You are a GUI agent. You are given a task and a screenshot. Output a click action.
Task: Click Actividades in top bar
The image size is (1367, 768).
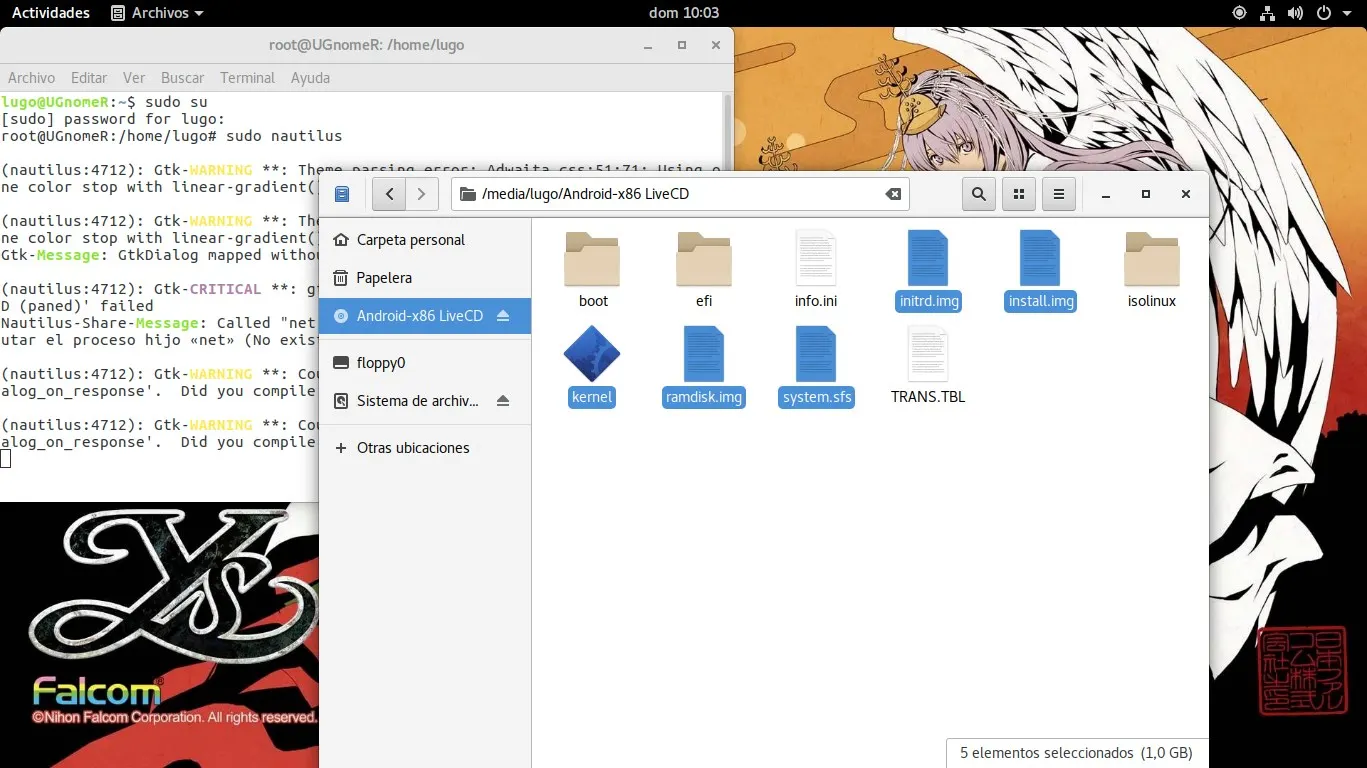click(50, 13)
